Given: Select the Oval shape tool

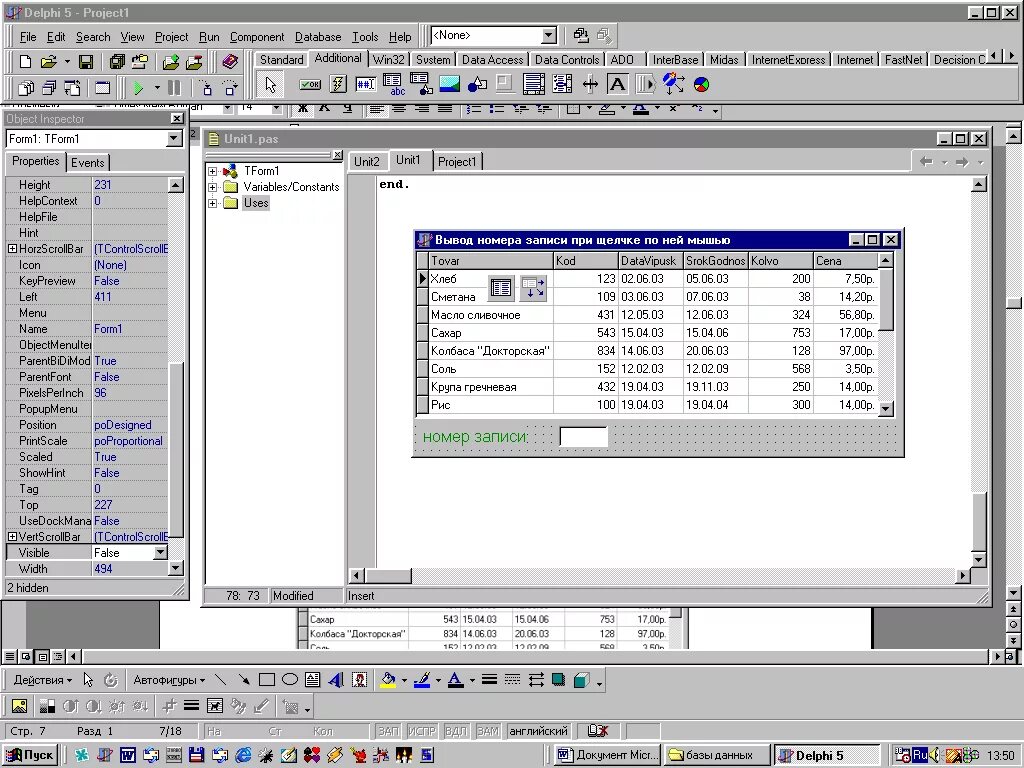Looking at the screenshot, I should 290,679.
